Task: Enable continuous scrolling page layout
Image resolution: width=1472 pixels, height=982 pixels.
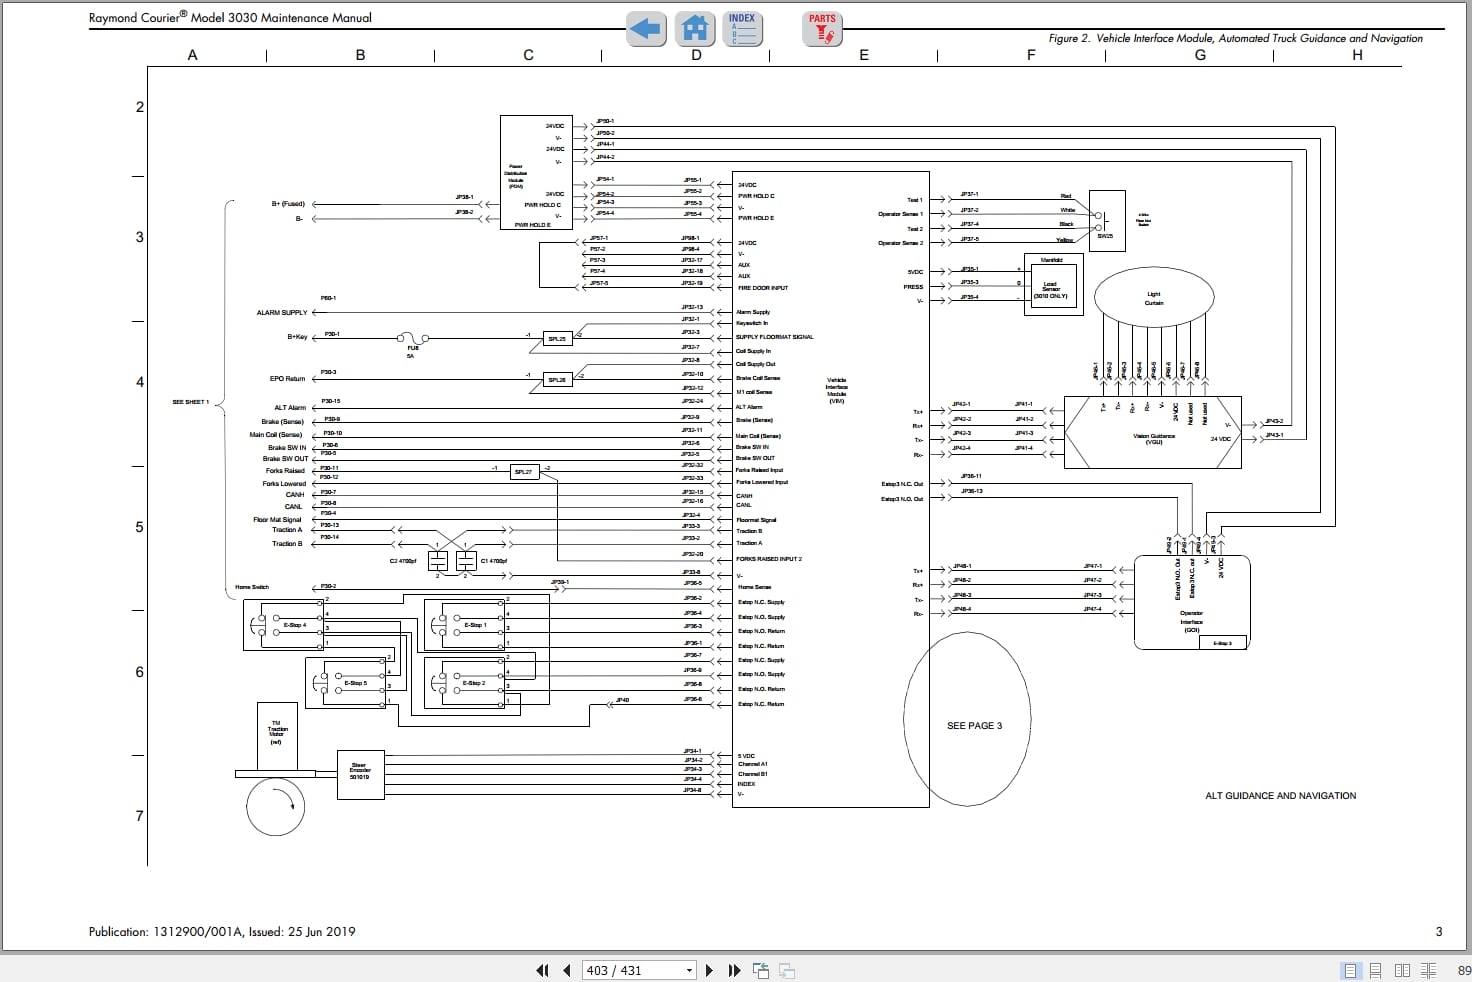Action: 1376,970
